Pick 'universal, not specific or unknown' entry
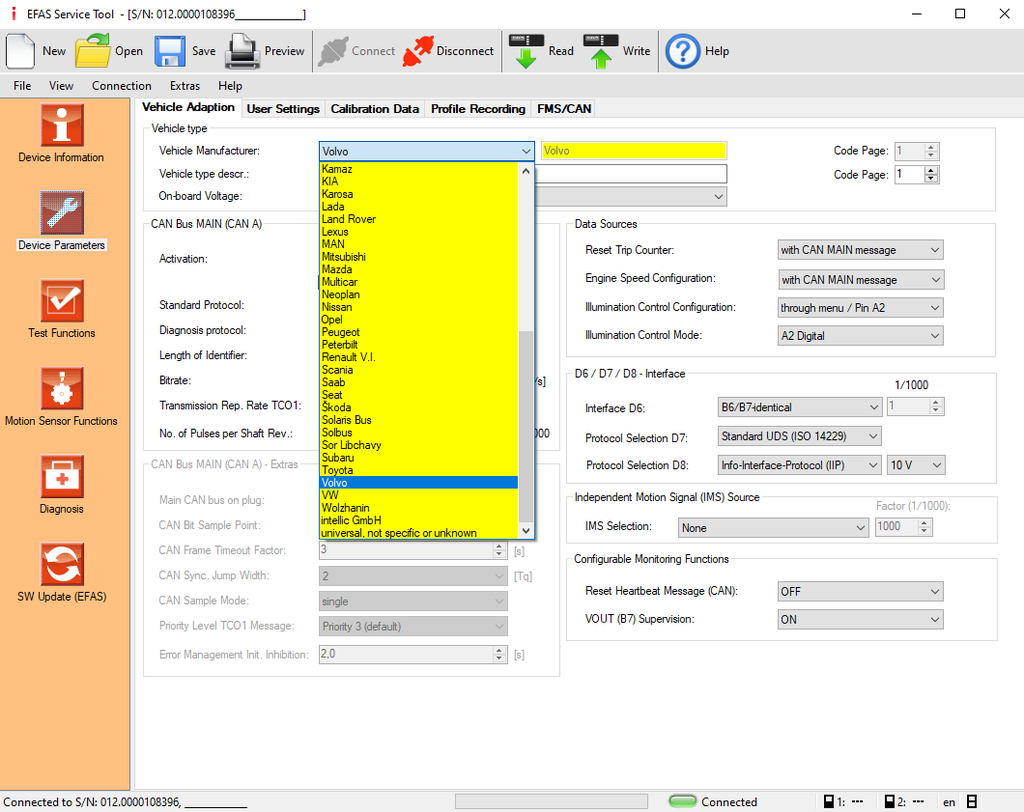Viewport: 1024px width, 812px height. 419,533
